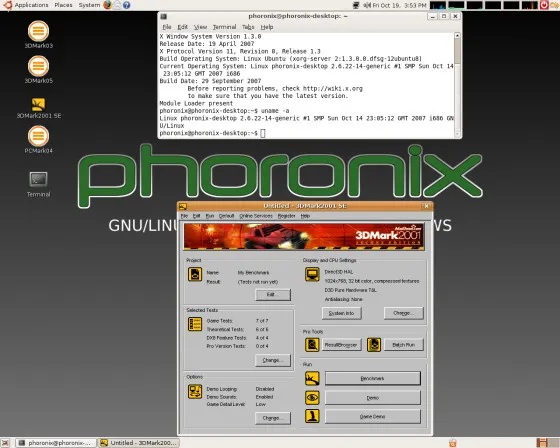Click the Project icon in 3DMark2001
Image resolution: width=560 pixels, height=448 pixels.
(195, 274)
